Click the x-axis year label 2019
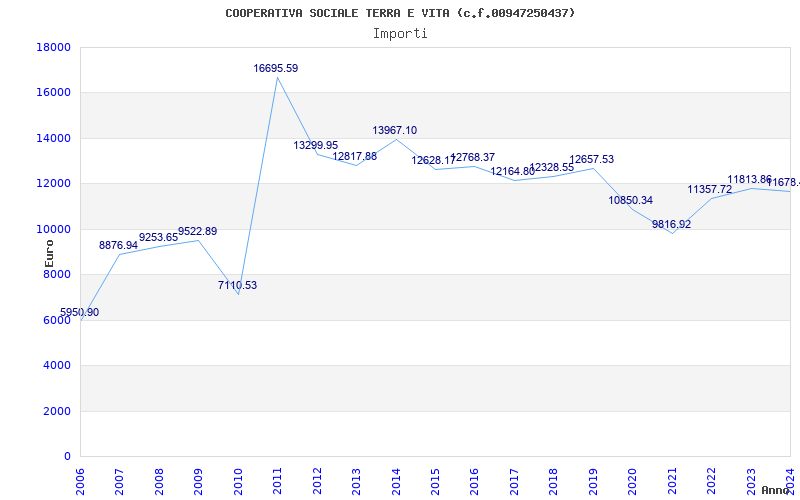This screenshot has height=500, width=800. point(593,481)
